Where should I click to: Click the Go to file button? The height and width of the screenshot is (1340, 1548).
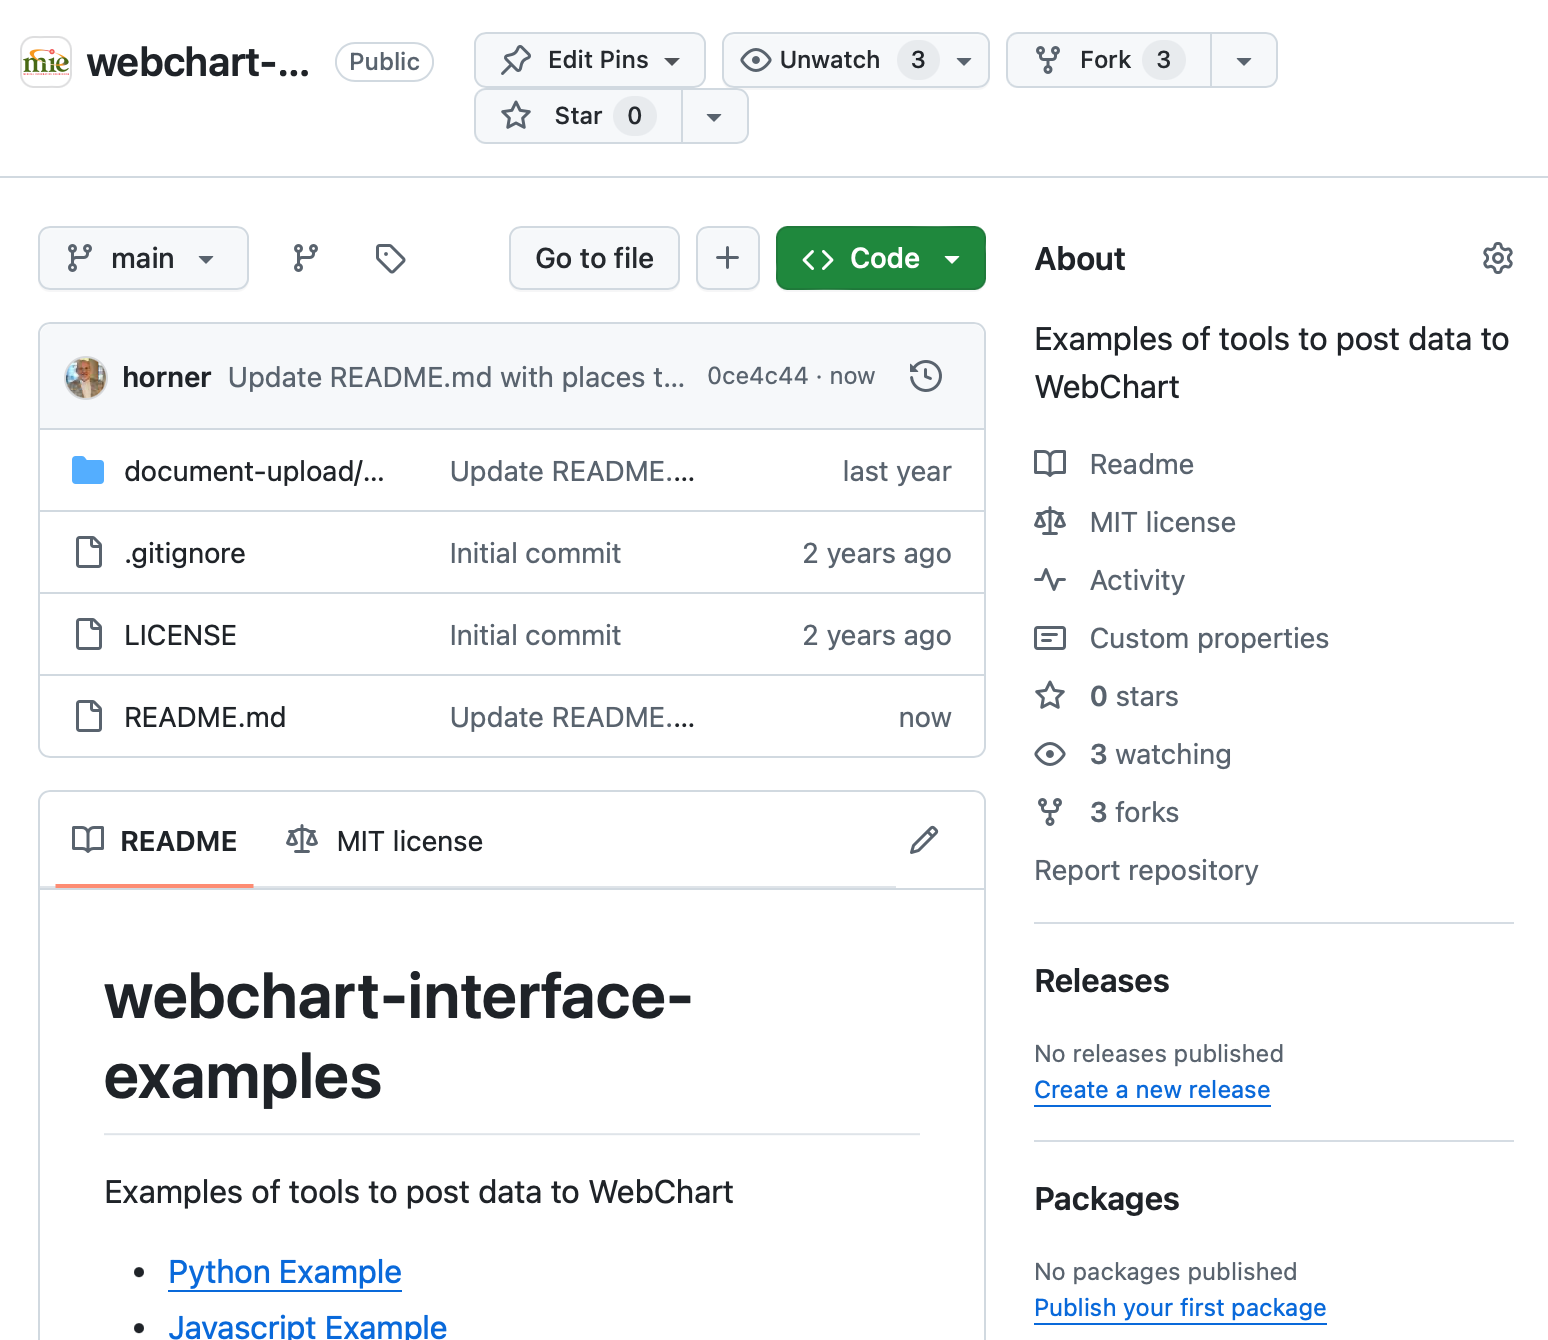click(x=594, y=258)
